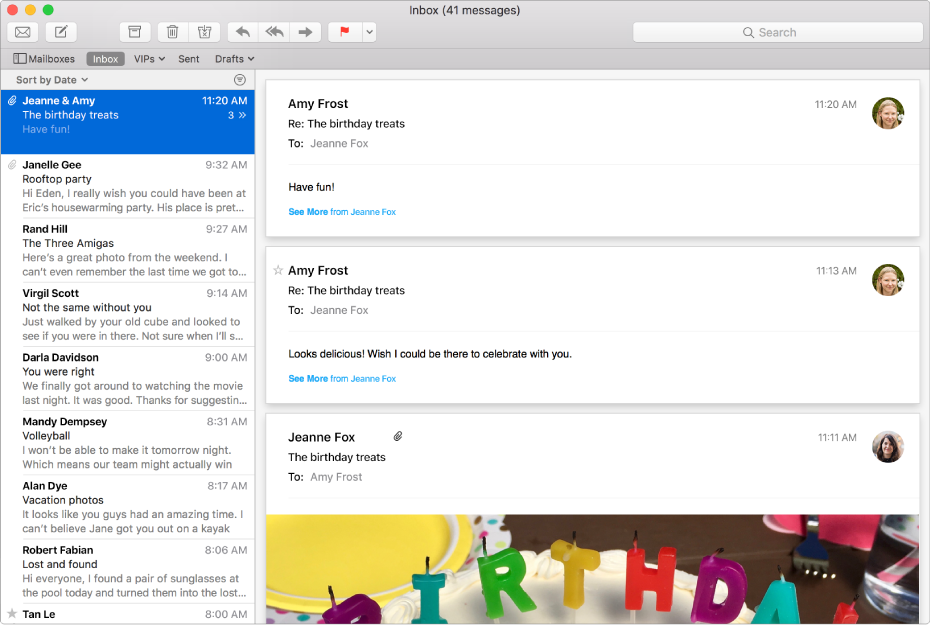Compose a new message

(x=61, y=32)
